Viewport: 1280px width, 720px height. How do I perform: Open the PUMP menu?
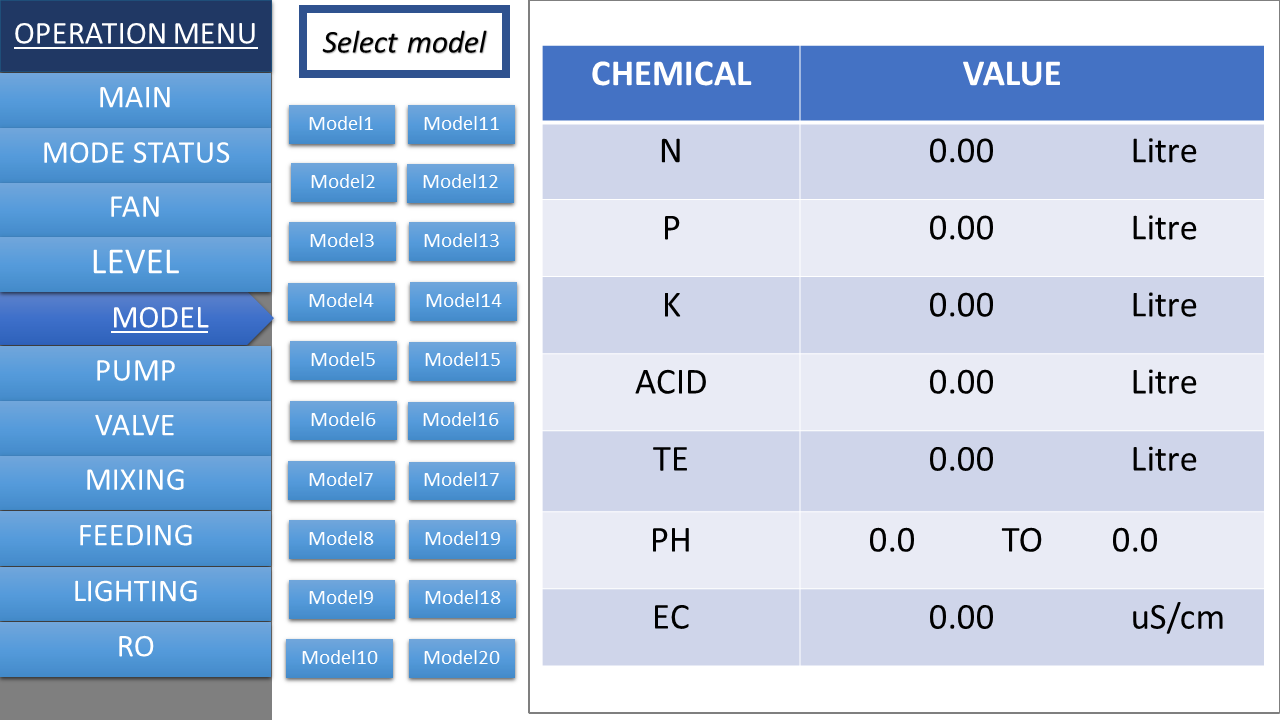[x=135, y=371]
